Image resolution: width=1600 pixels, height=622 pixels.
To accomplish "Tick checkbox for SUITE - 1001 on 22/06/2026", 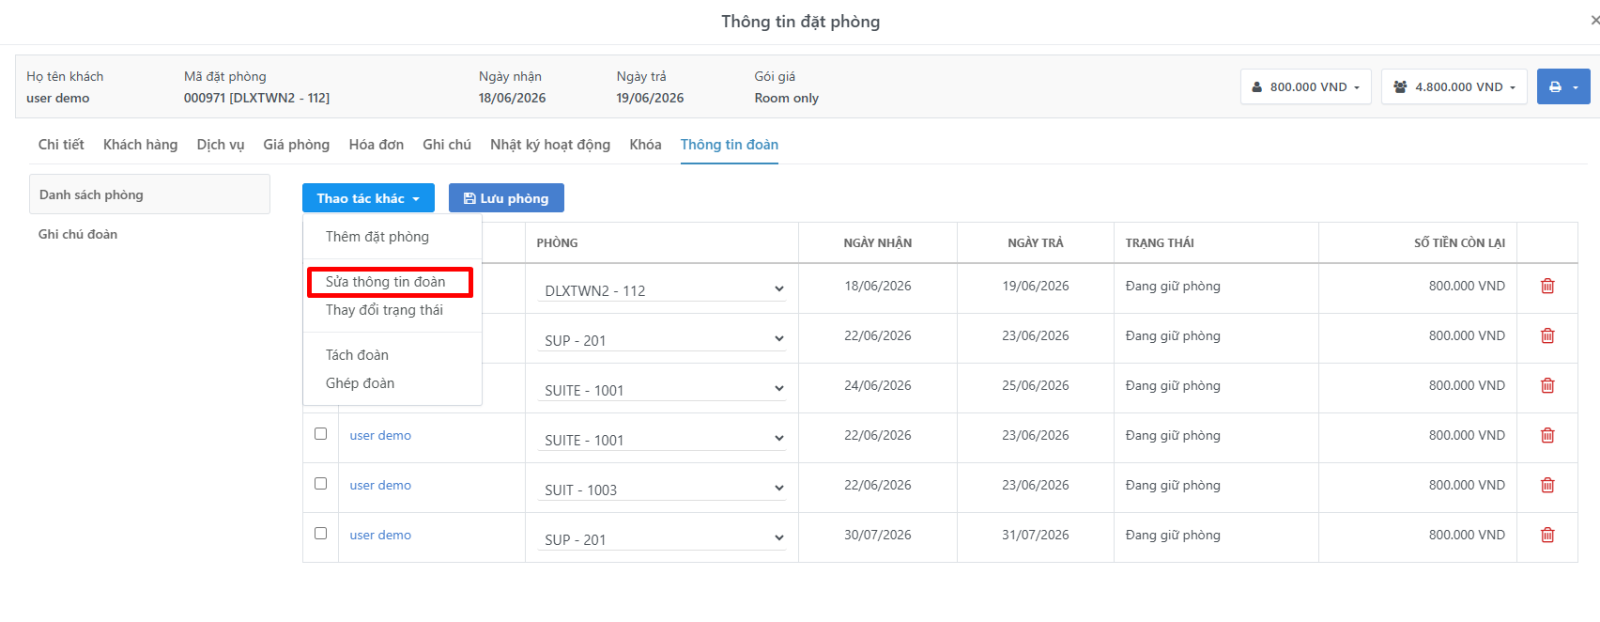I will 321,434.
